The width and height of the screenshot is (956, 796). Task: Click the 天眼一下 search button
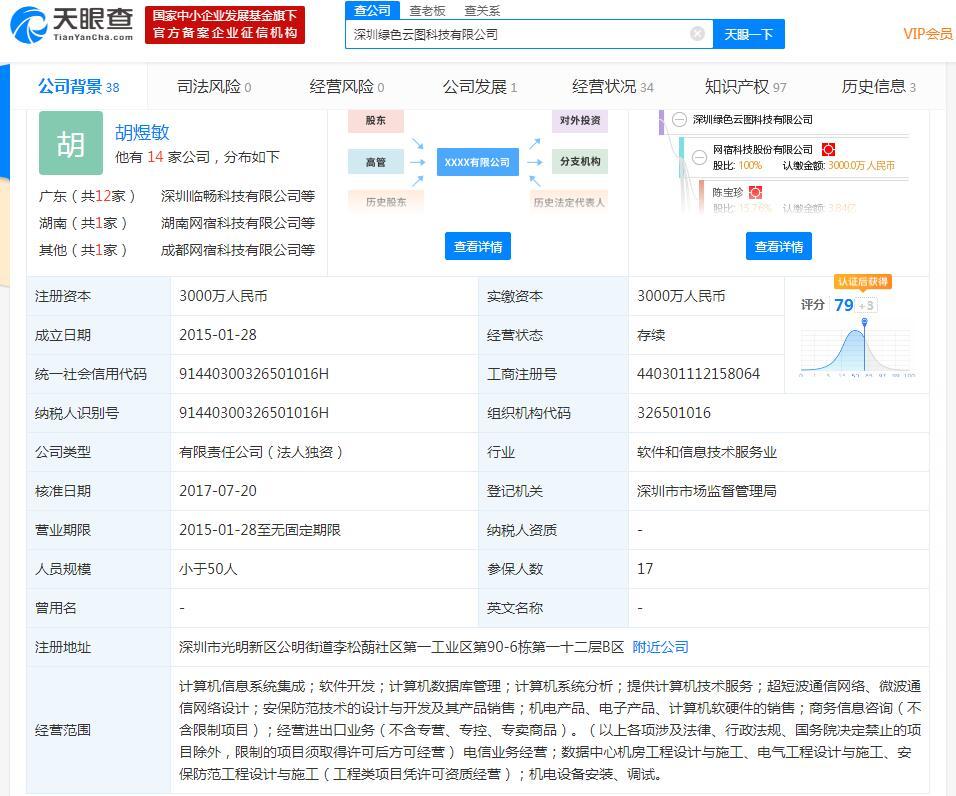[748, 32]
